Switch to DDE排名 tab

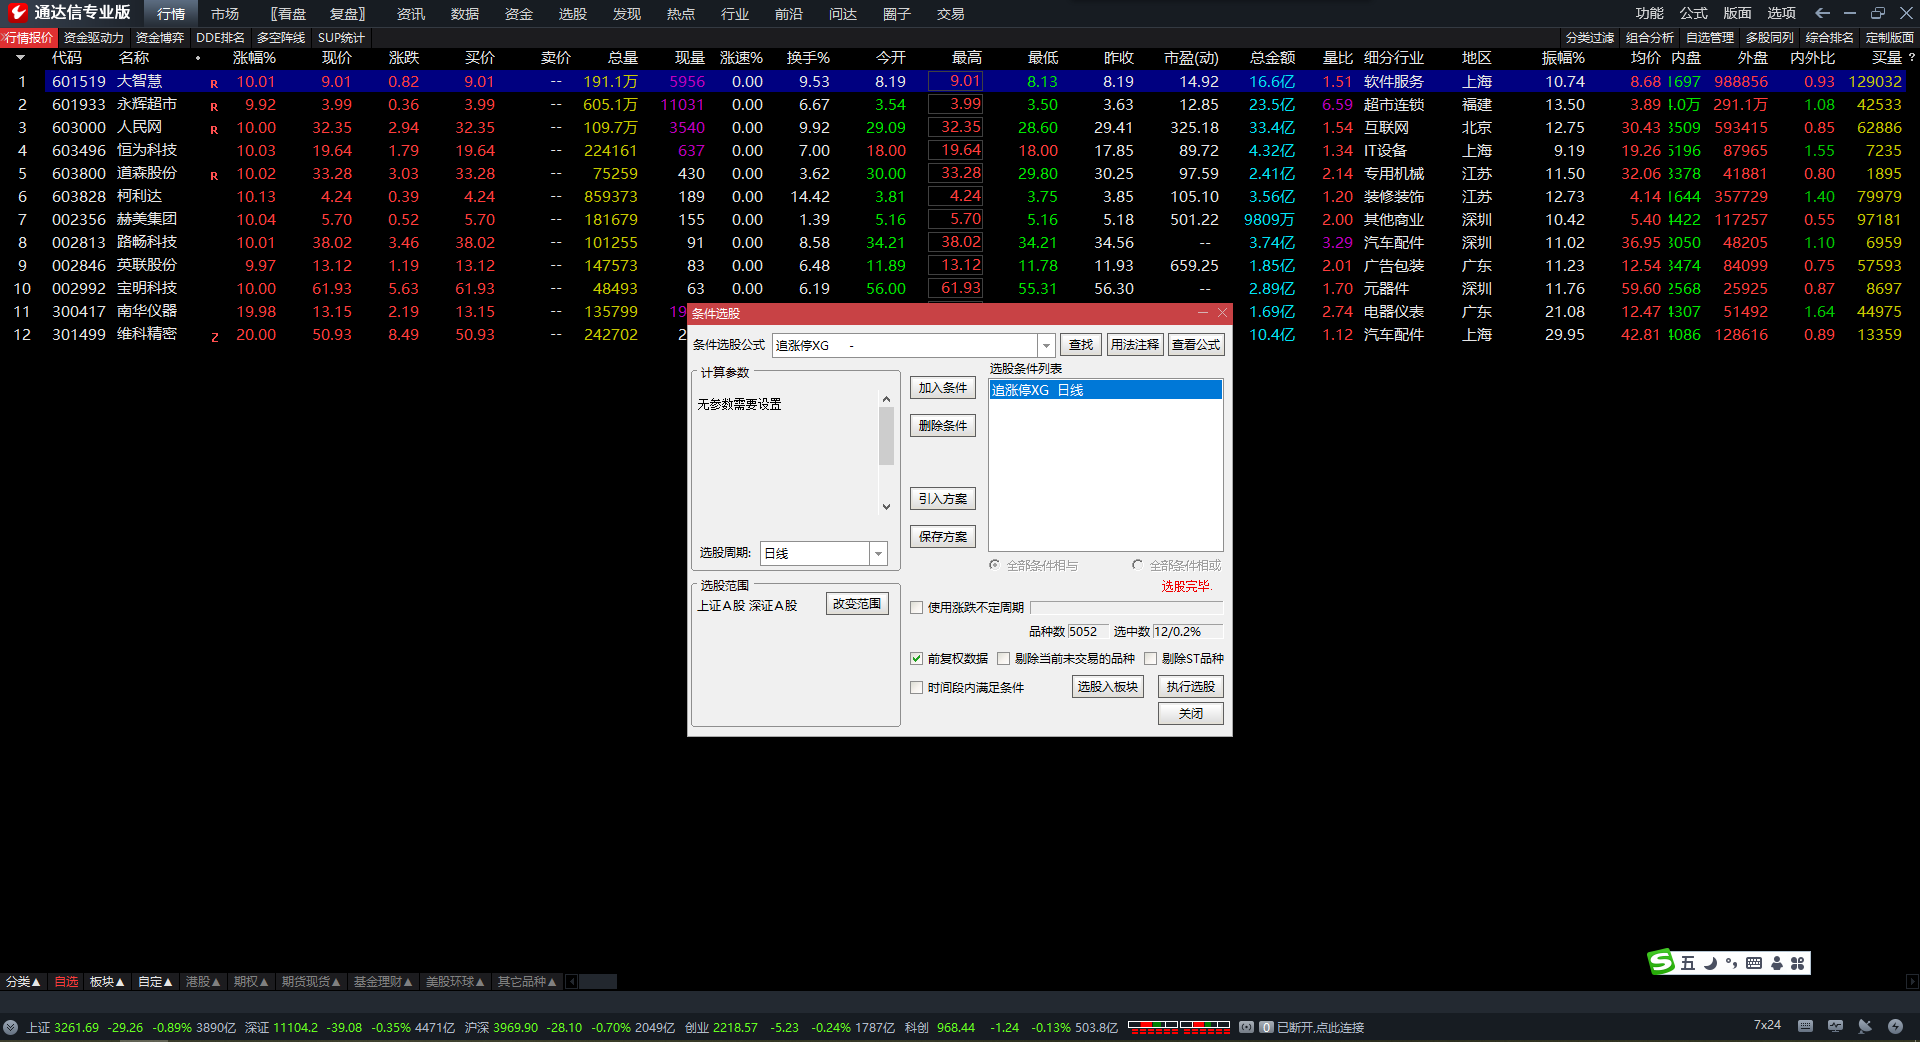point(220,38)
